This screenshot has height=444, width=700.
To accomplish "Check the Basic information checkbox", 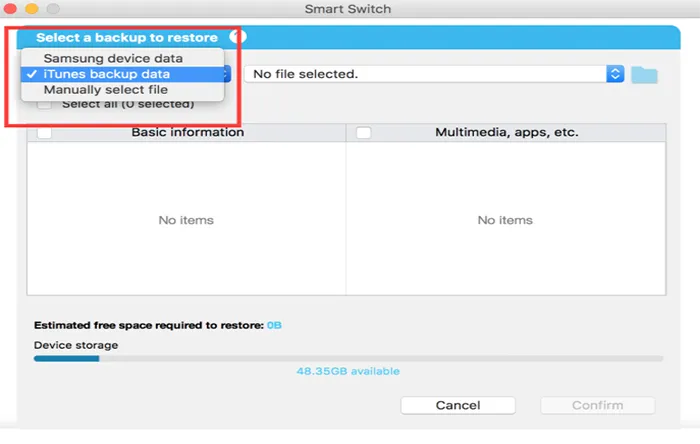I will 44,133.
